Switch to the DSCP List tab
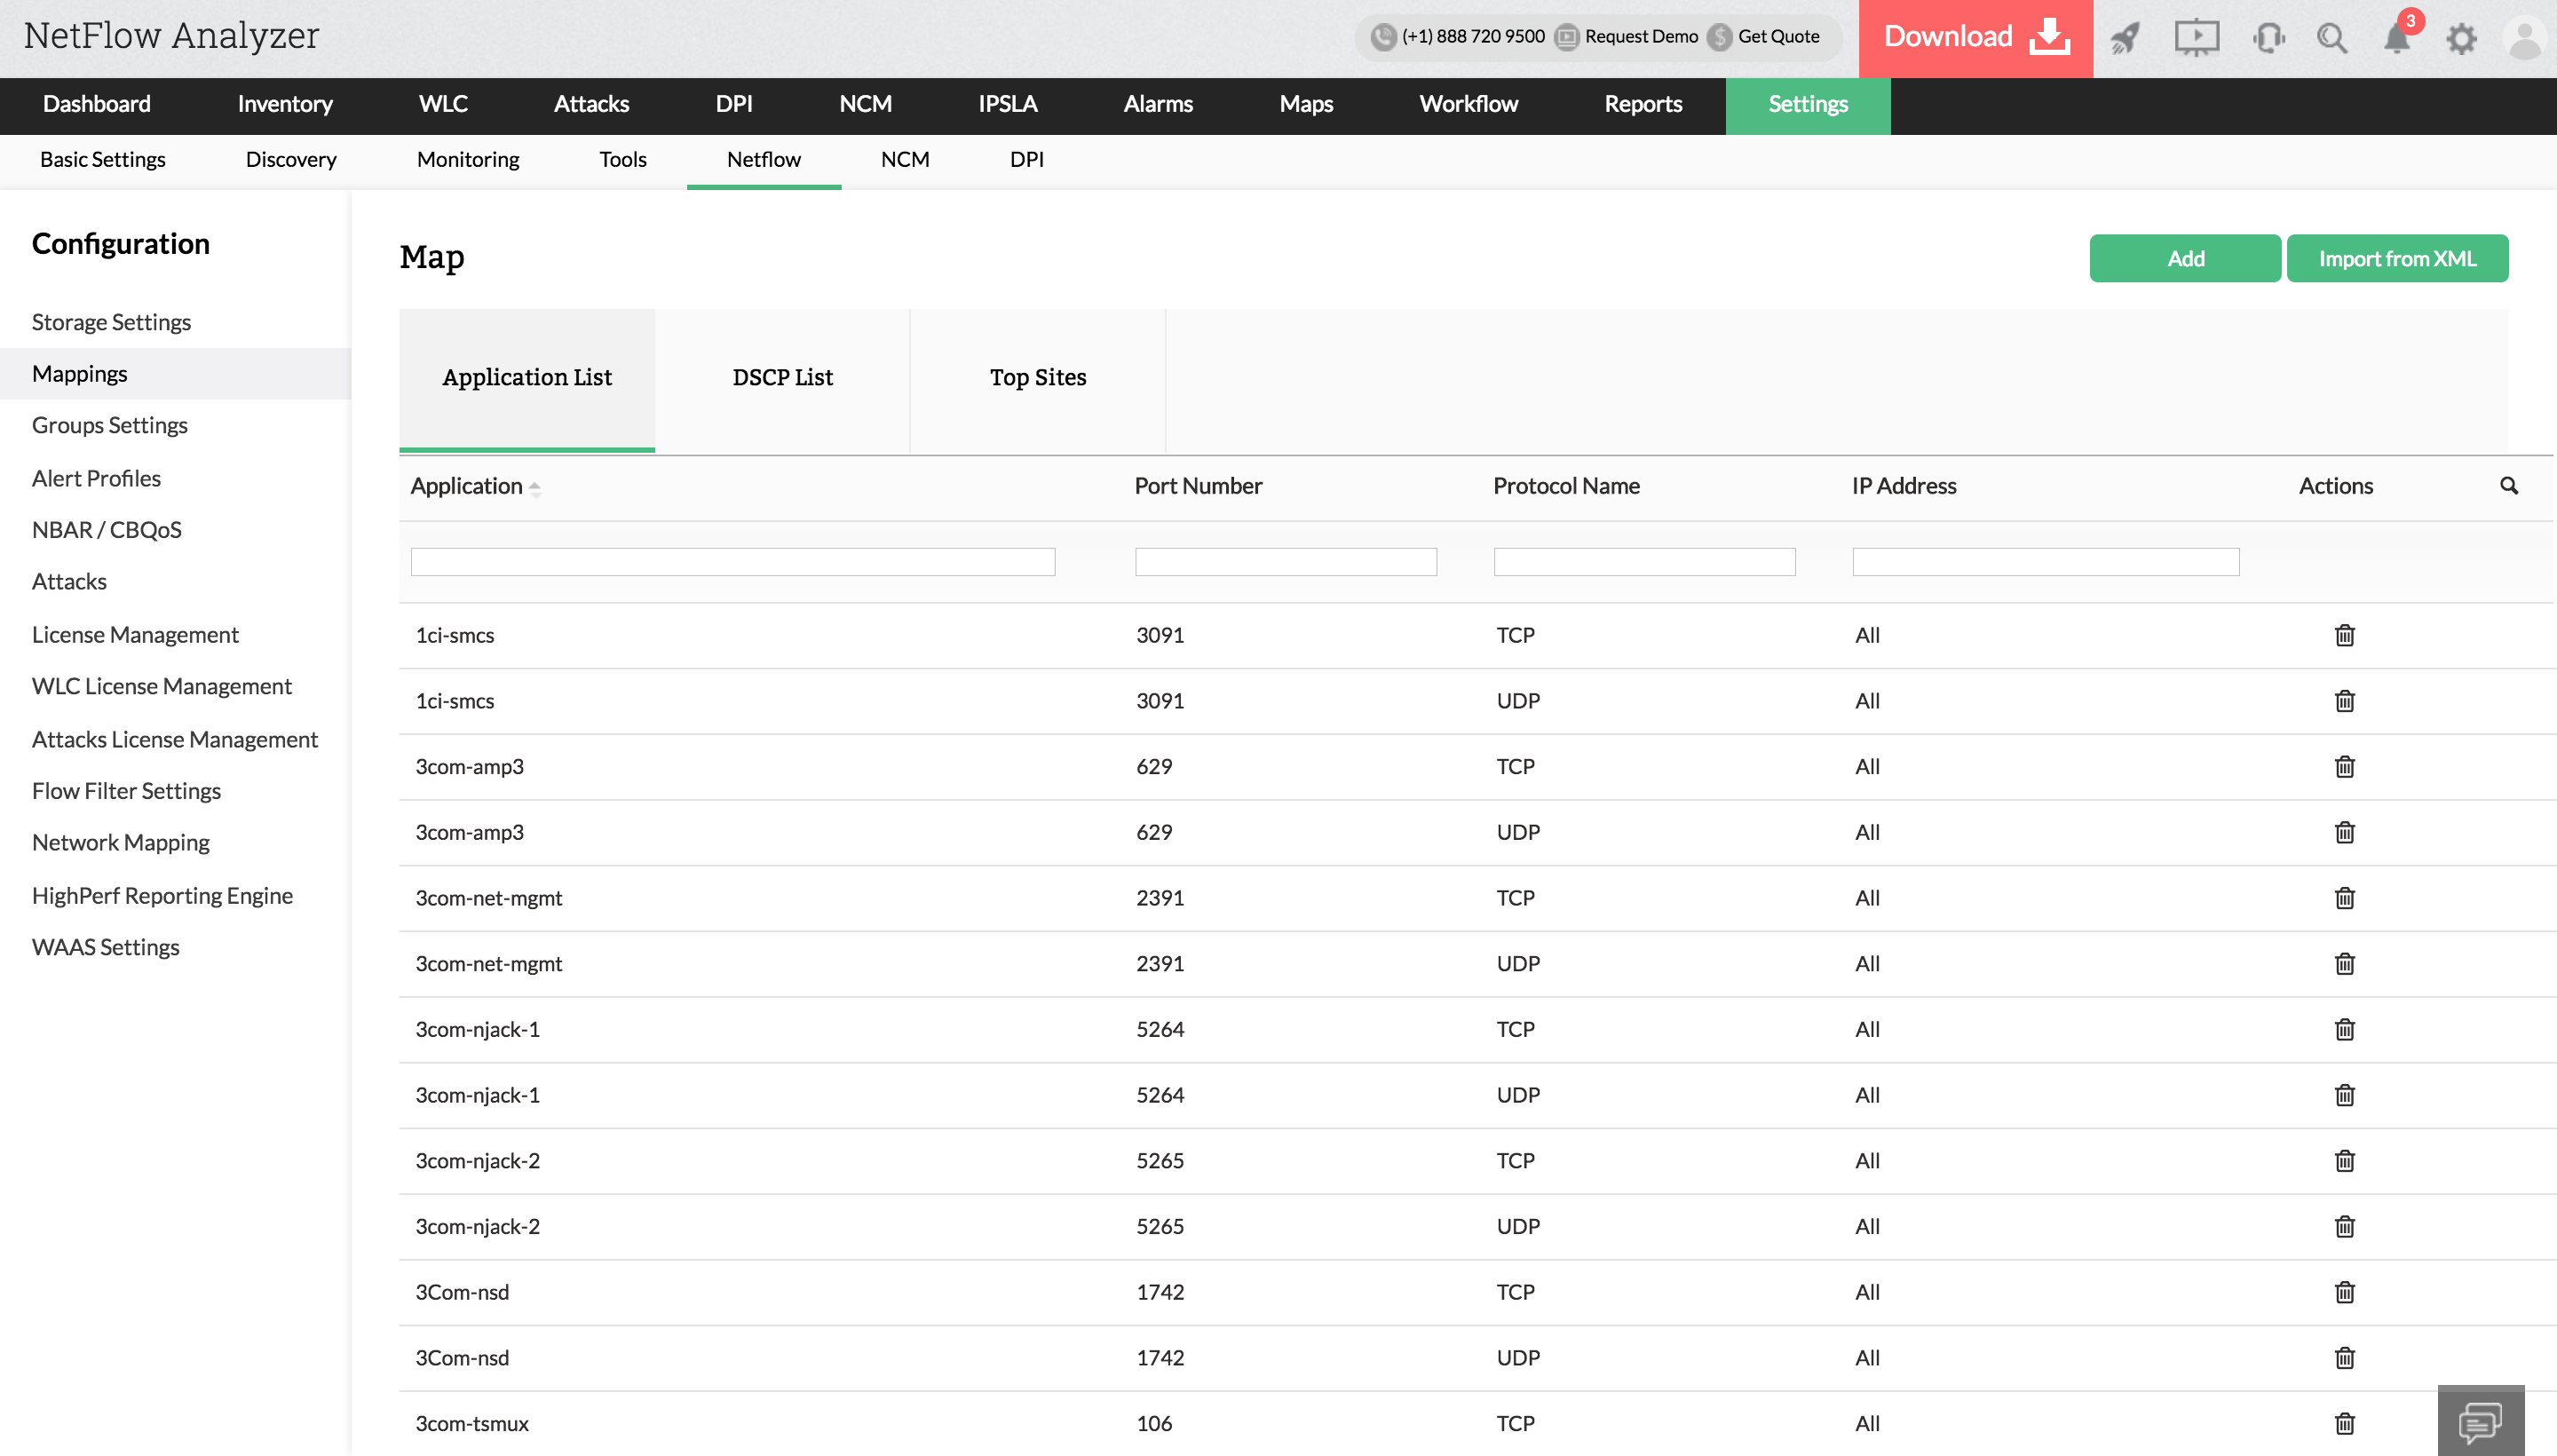The height and width of the screenshot is (1456, 2557). point(782,378)
